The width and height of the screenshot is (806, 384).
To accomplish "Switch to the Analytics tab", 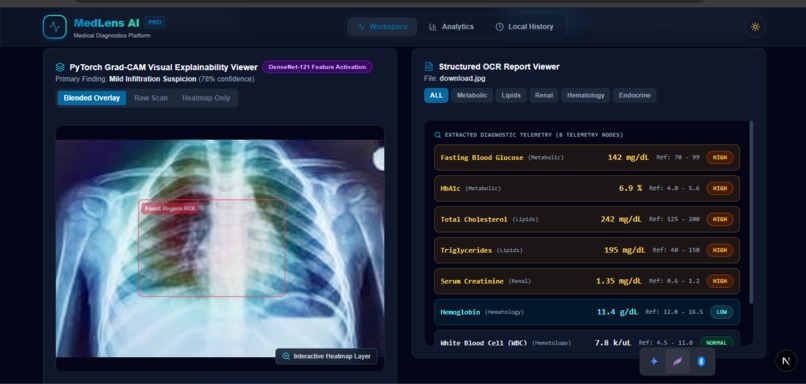I will [451, 27].
